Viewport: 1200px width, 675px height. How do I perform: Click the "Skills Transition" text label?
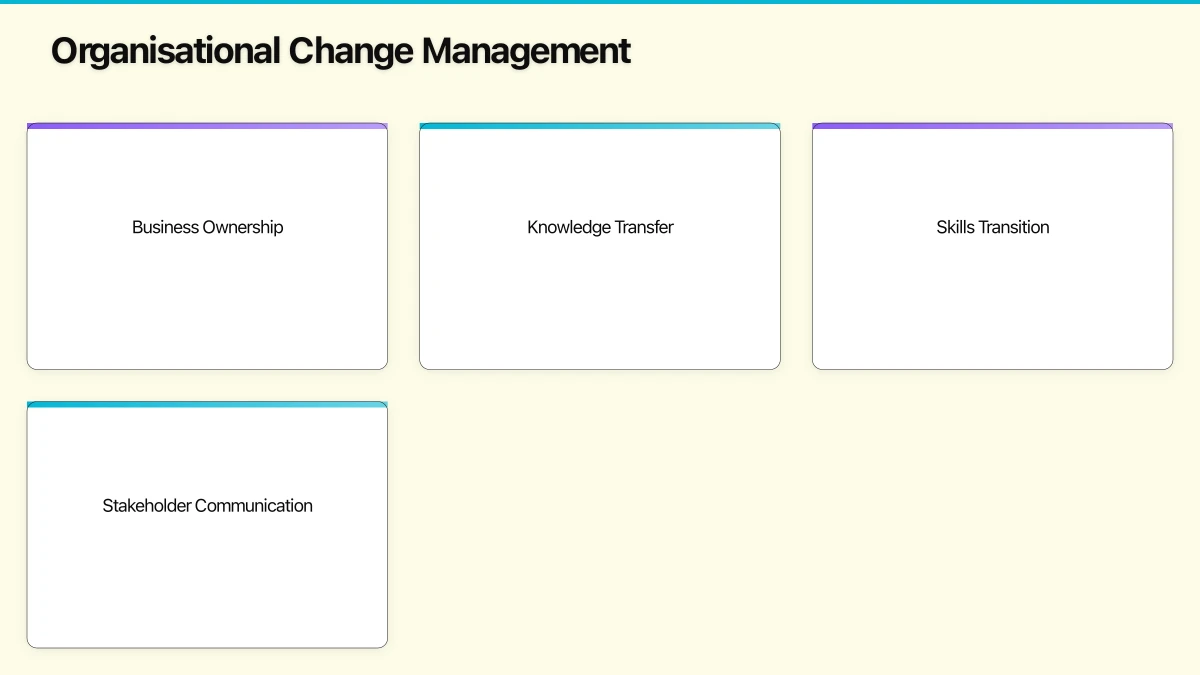[x=992, y=227]
